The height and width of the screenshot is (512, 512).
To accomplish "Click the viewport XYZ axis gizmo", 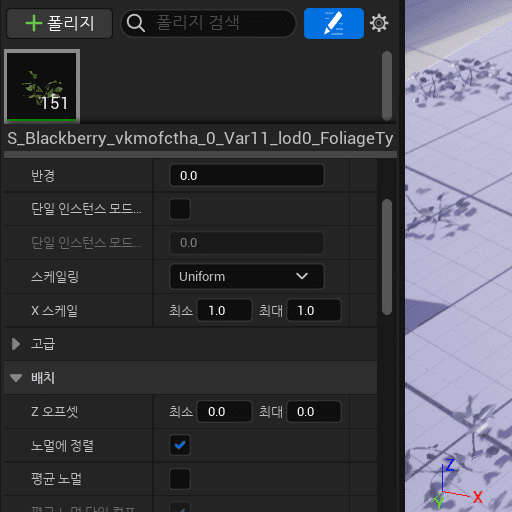I will [x=457, y=483].
